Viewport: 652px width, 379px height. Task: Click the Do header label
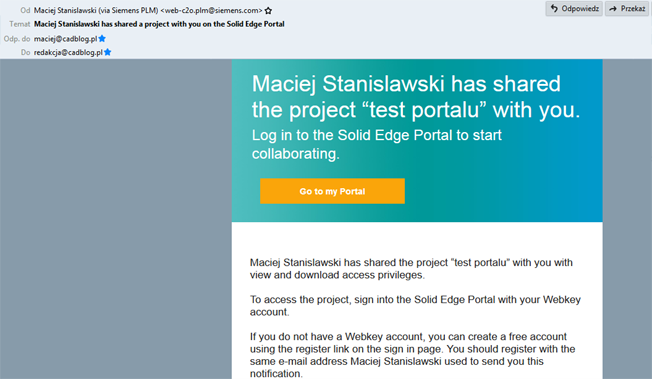pos(26,52)
